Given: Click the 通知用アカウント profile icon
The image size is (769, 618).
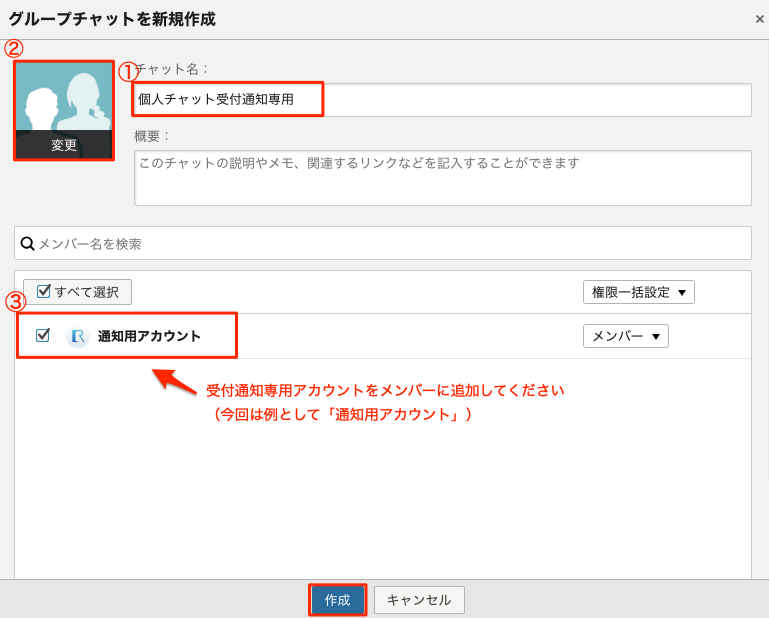Looking at the screenshot, I should tap(78, 337).
